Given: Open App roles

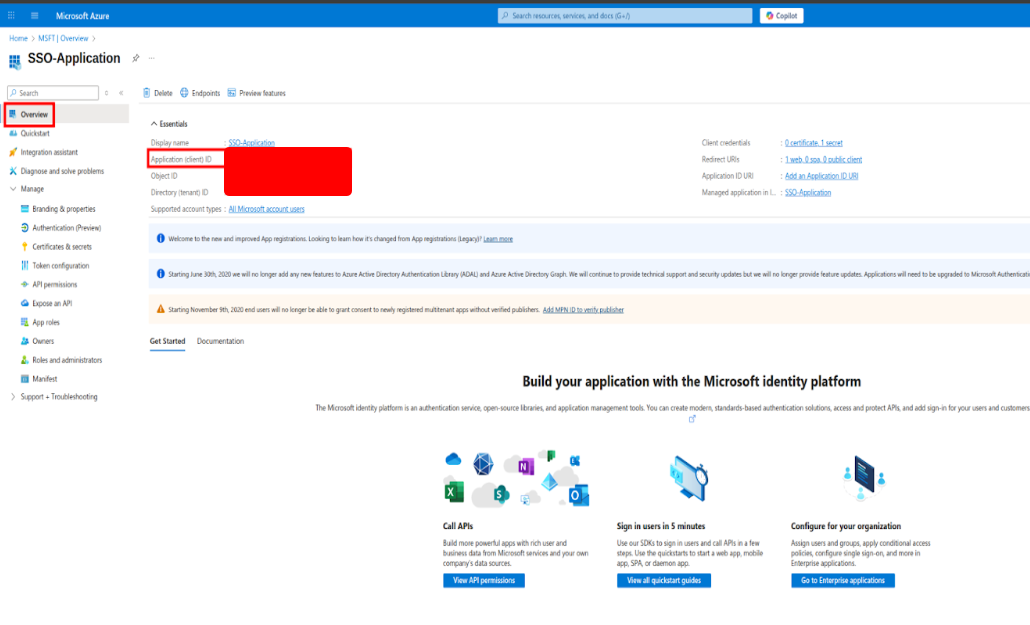Looking at the screenshot, I should [45, 323].
